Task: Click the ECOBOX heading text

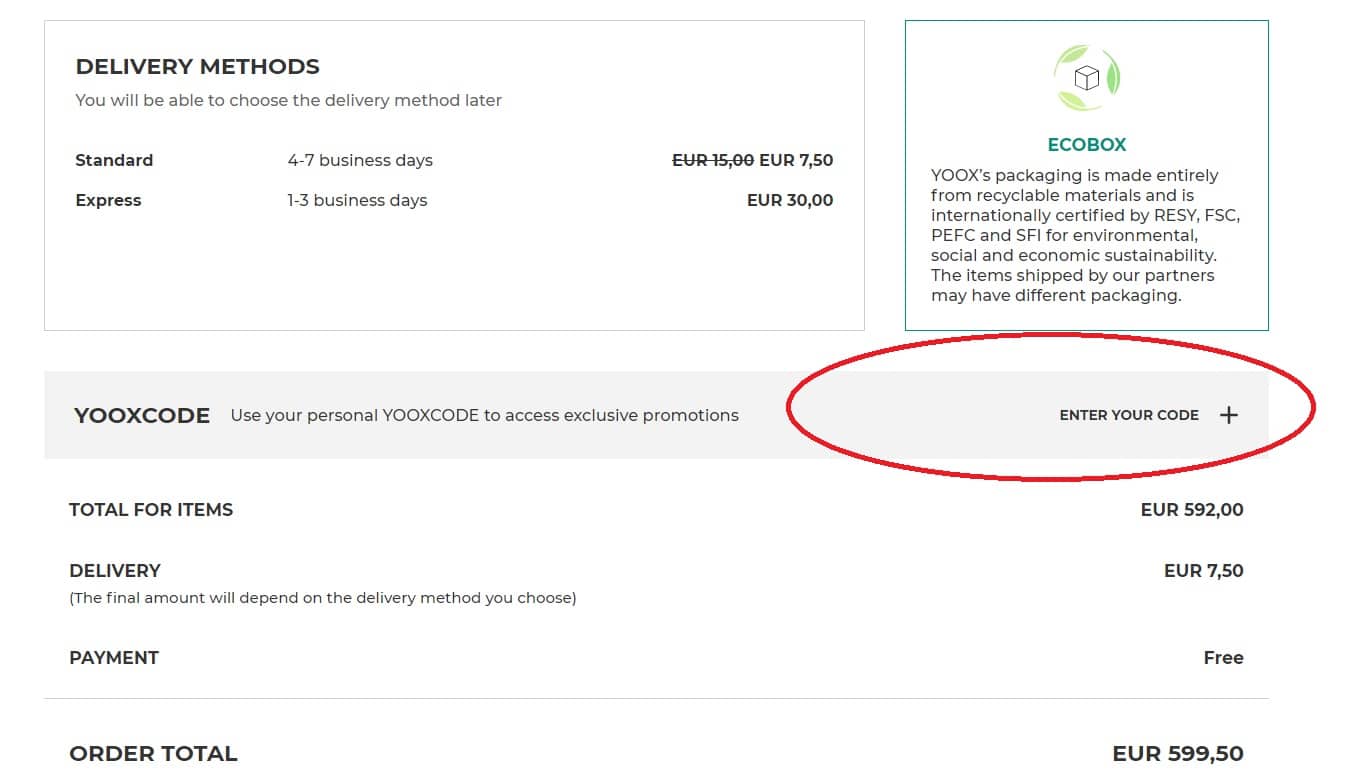Action: click(1086, 144)
